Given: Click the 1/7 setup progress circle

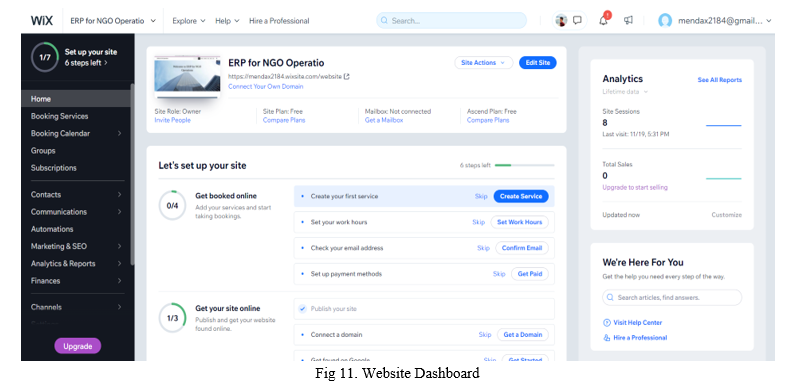Looking at the screenshot, I should point(45,57).
